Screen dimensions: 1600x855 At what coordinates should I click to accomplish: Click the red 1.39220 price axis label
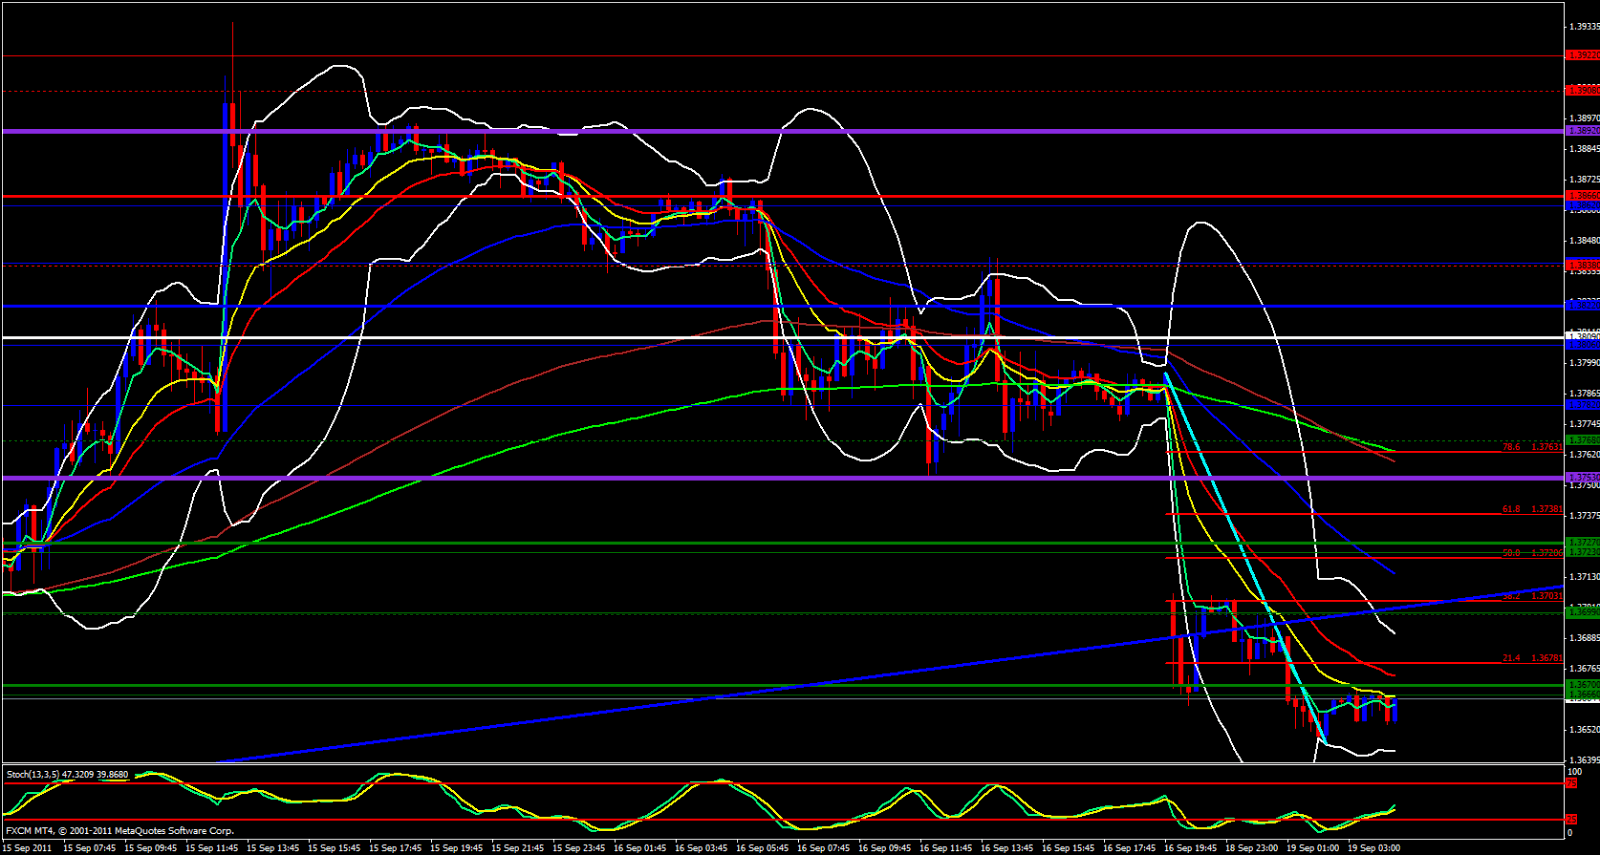coord(1582,55)
